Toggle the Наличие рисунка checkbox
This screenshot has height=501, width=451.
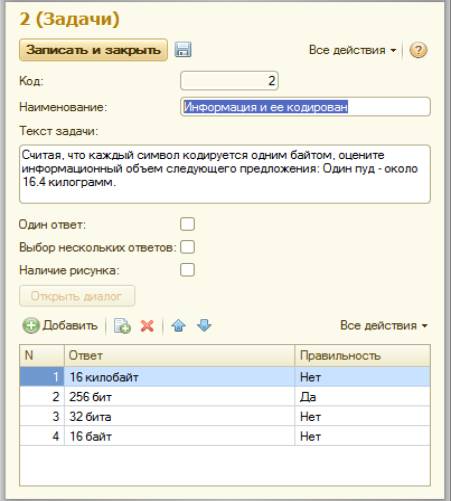coord(187,270)
